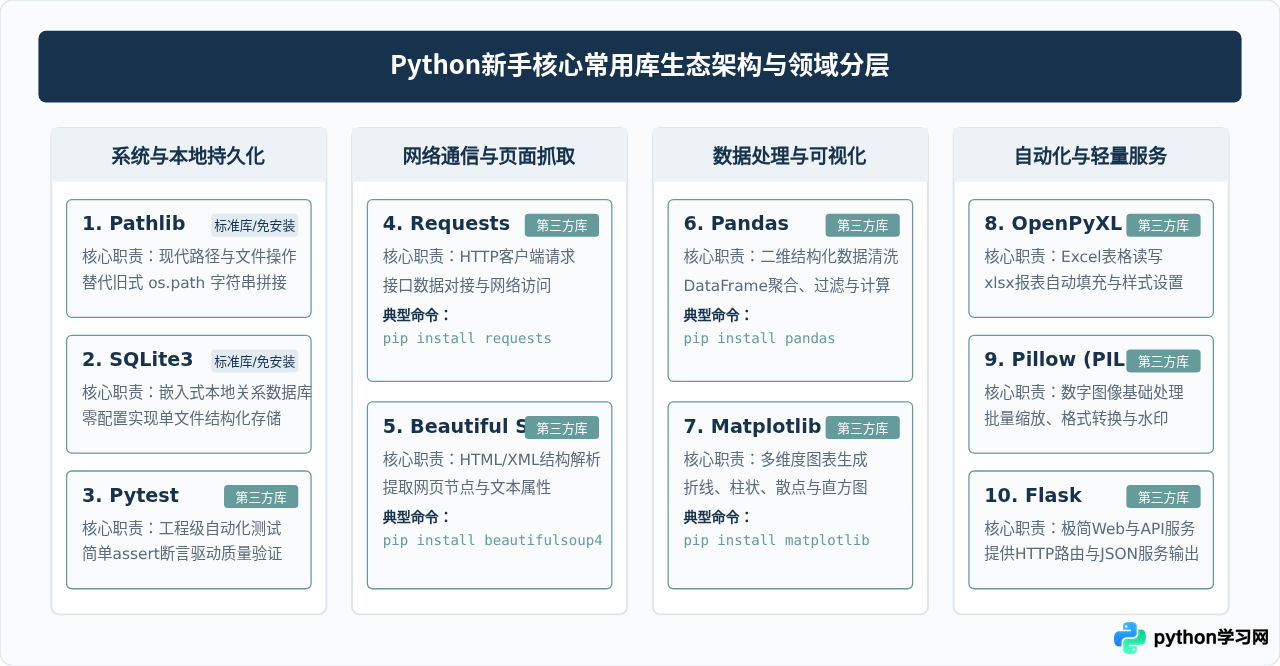Click the 1. Pathlib card title
The width and height of the screenshot is (1280, 666).
[134, 224]
